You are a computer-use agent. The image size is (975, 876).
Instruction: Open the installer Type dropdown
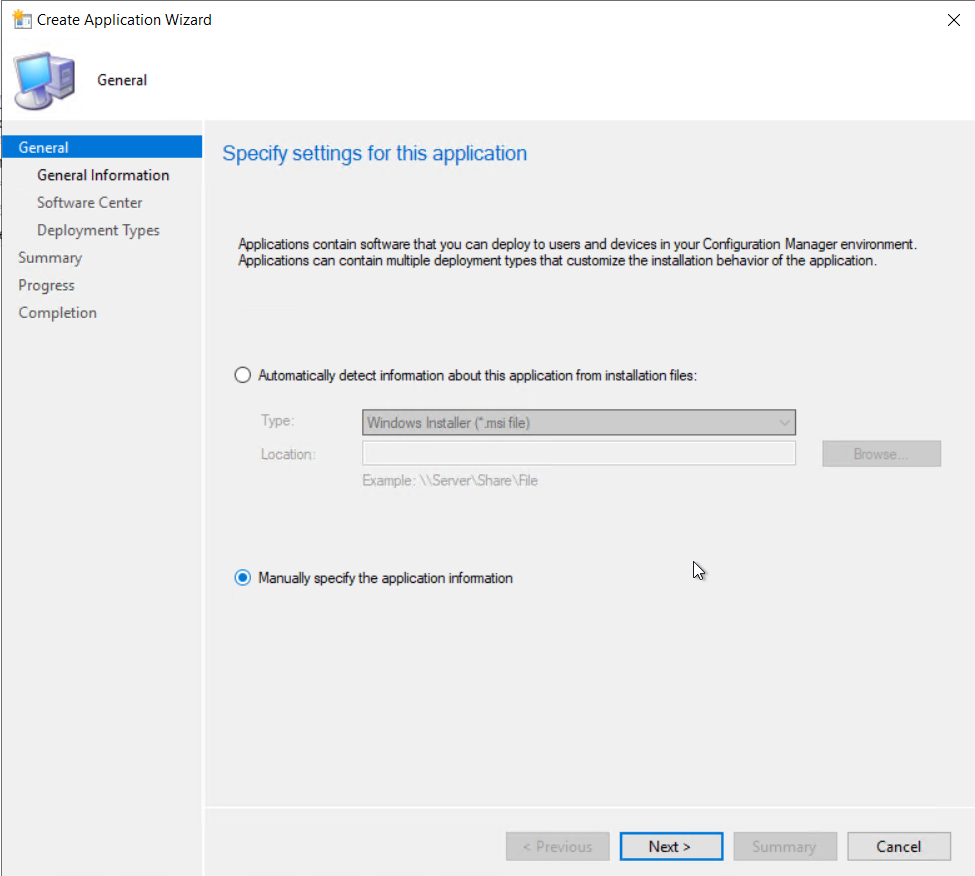click(784, 422)
